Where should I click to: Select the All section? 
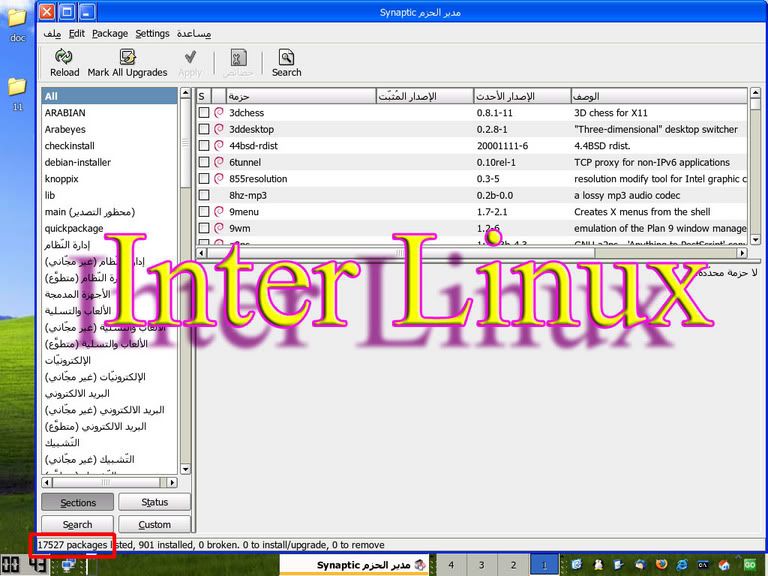tap(109, 96)
